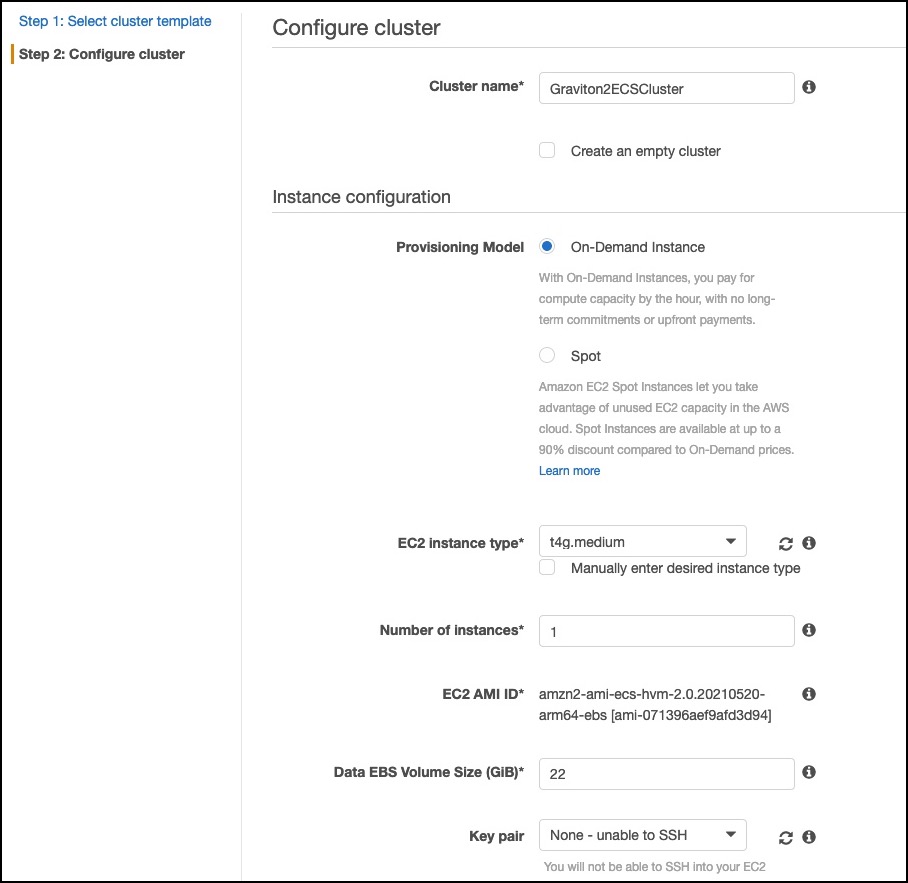Open info icon beside Key pair
Image resolution: width=908 pixels, height=883 pixels.
(x=809, y=837)
